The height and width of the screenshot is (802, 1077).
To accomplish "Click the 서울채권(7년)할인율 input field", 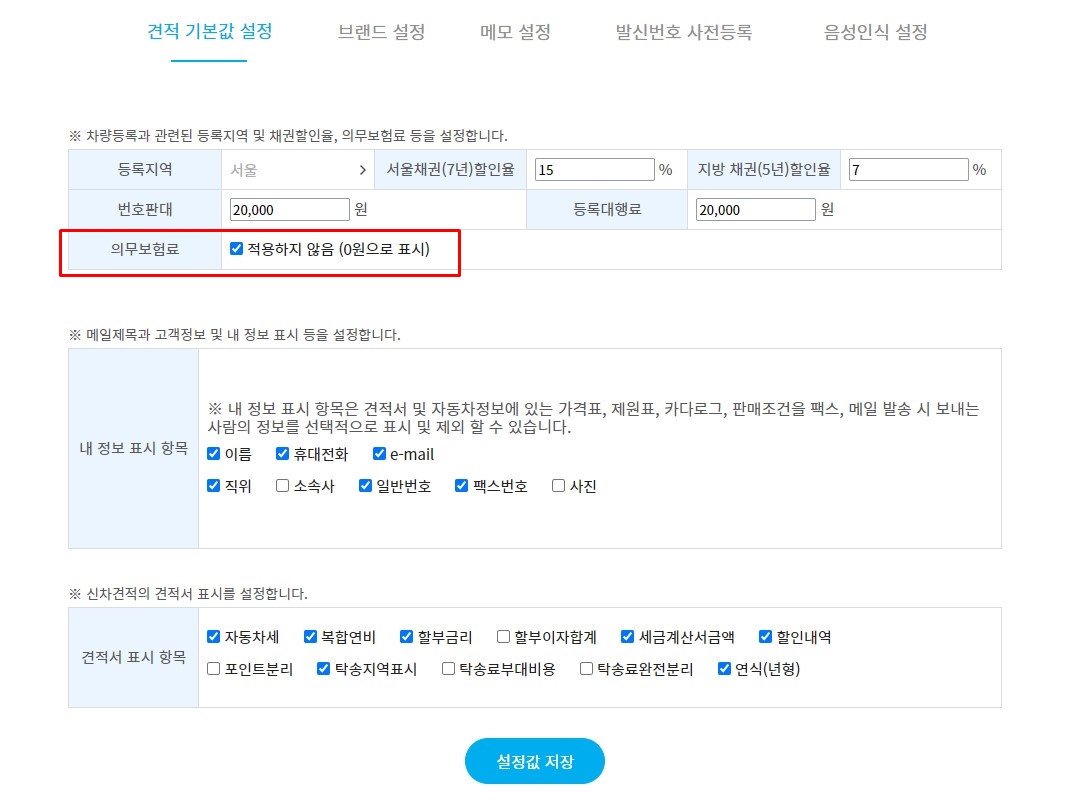I will (x=594, y=170).
